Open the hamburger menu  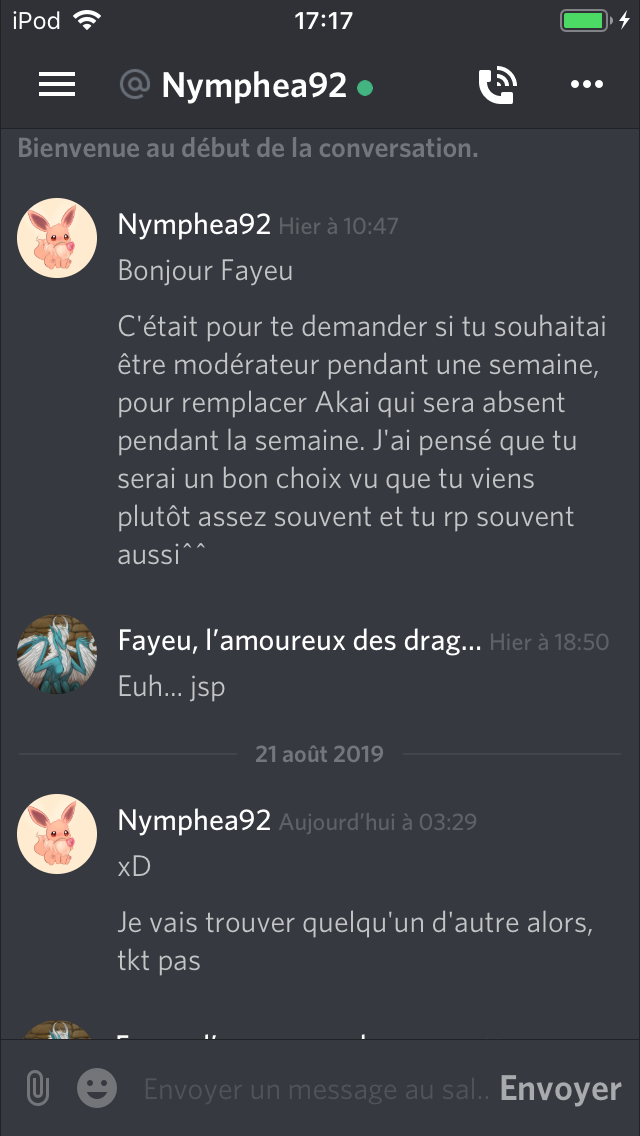click(57, 85)
